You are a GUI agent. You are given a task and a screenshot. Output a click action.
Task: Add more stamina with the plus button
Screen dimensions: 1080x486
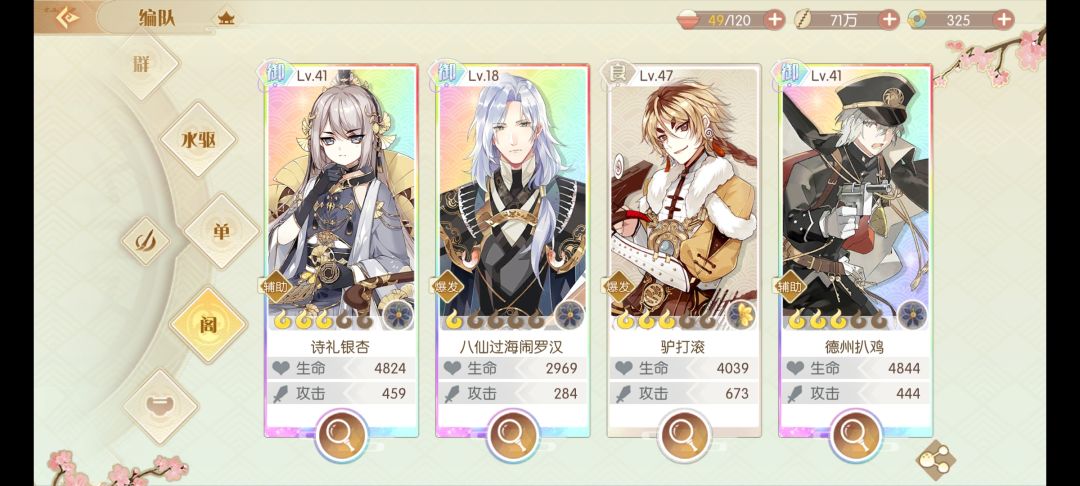776,20
